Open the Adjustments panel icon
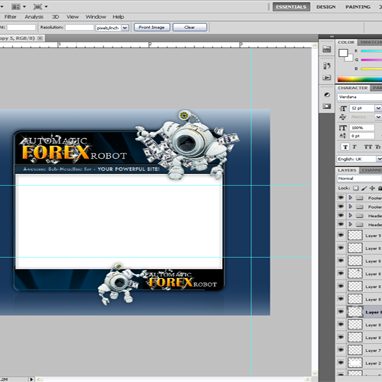The width and height of the screenshot is (382, 382). [327, 95]
